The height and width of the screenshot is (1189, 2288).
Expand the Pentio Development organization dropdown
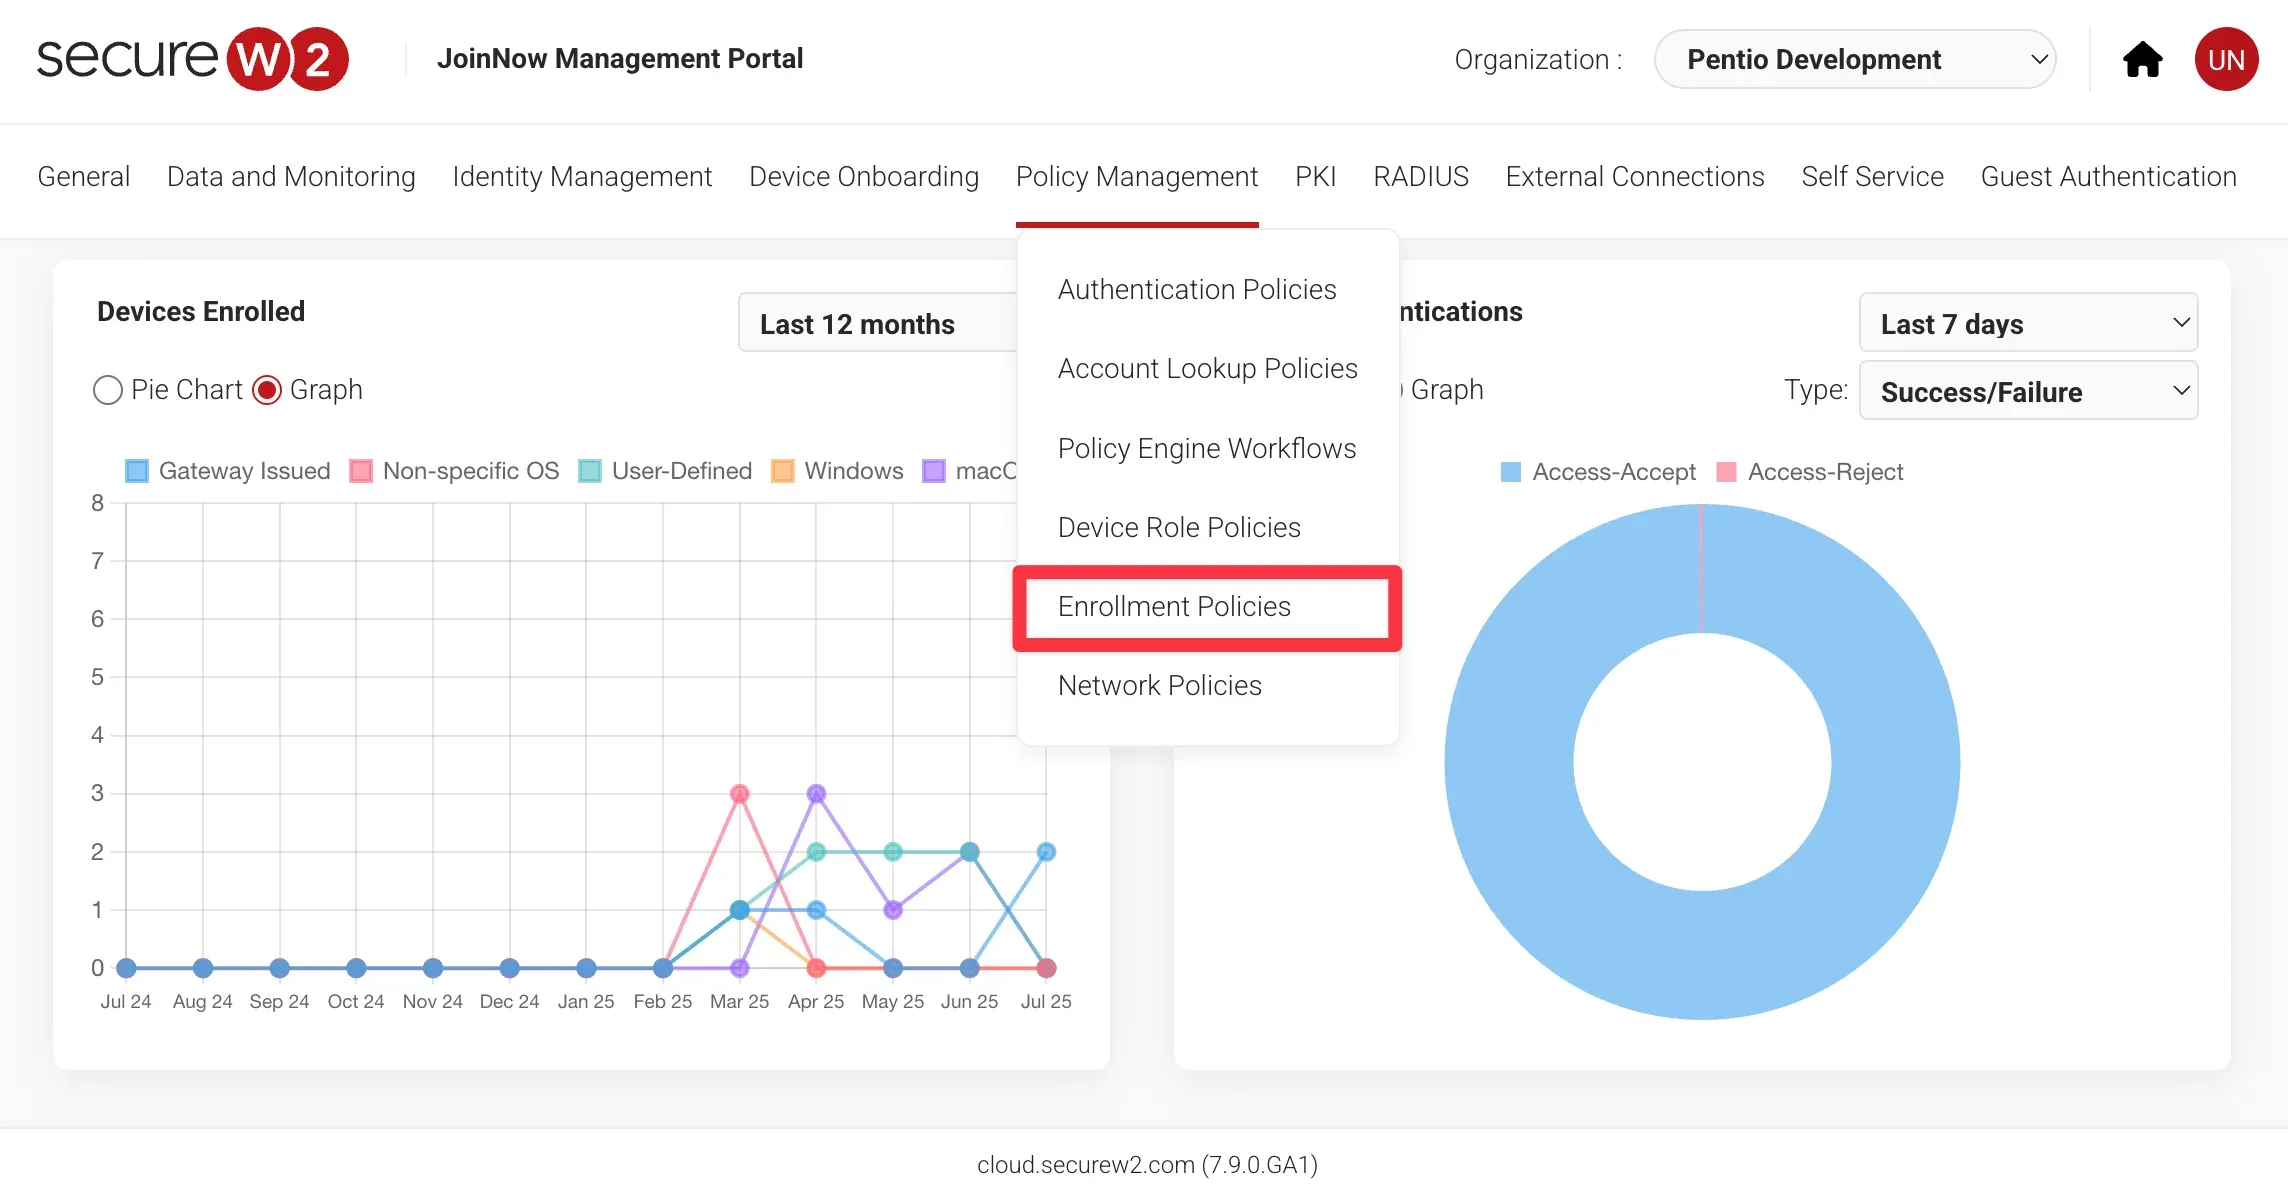coord(1855,60)
